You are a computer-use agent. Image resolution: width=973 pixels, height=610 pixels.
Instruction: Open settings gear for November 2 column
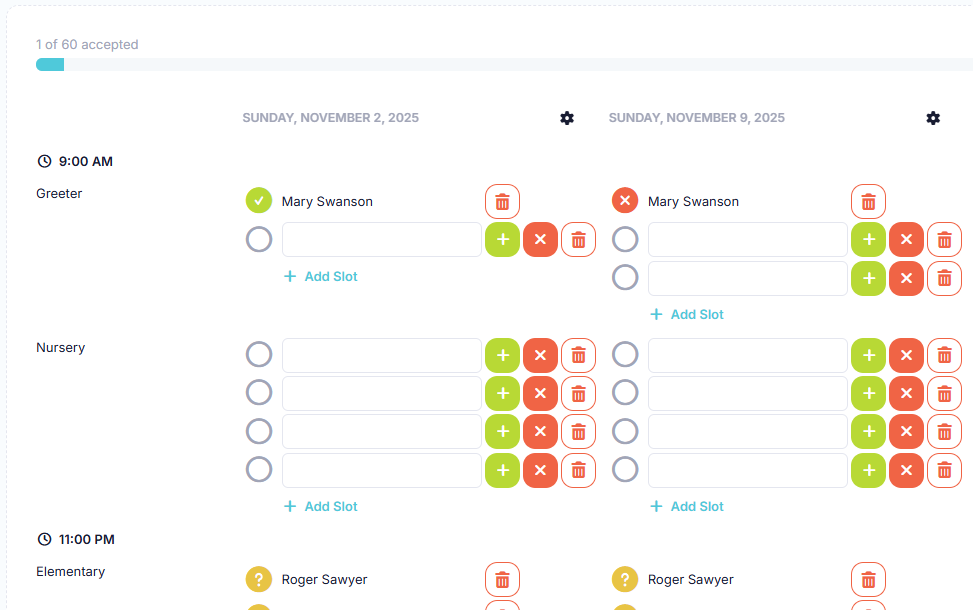click(x=567, y=118)
